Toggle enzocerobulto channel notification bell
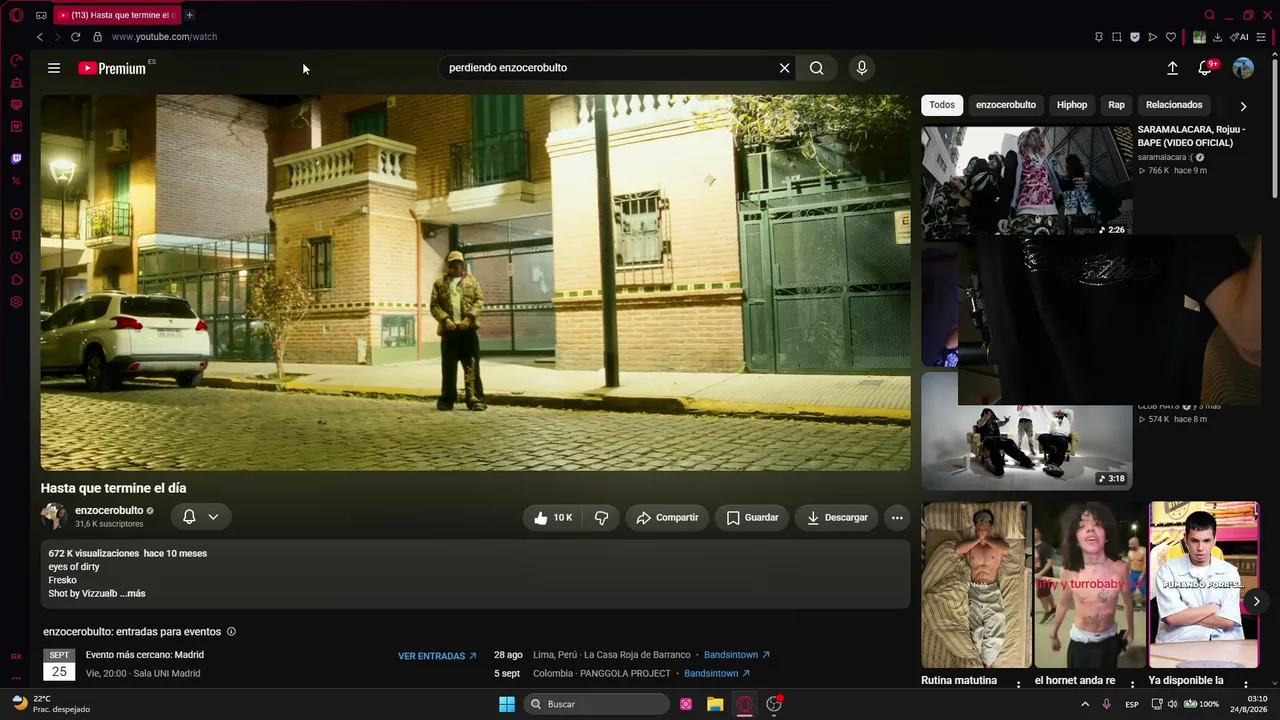The image size is (1280, 720). (189, 517)
